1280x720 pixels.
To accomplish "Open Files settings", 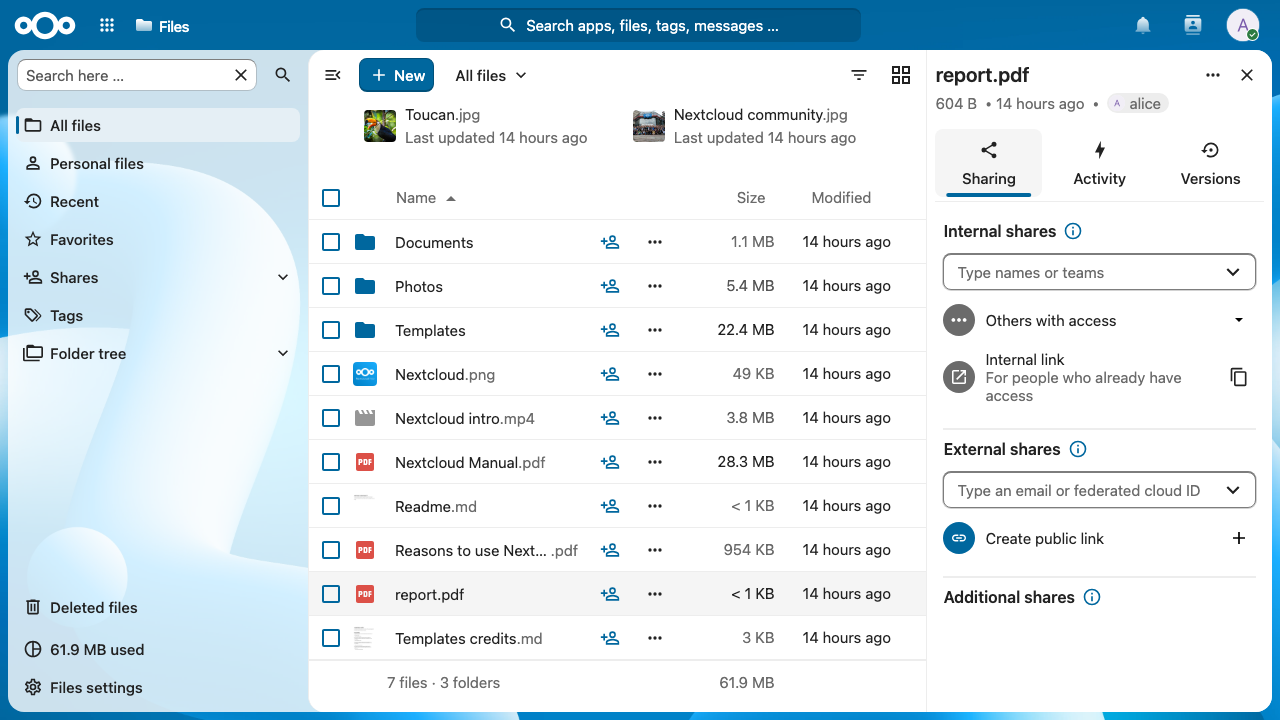I will pos(158,687).
